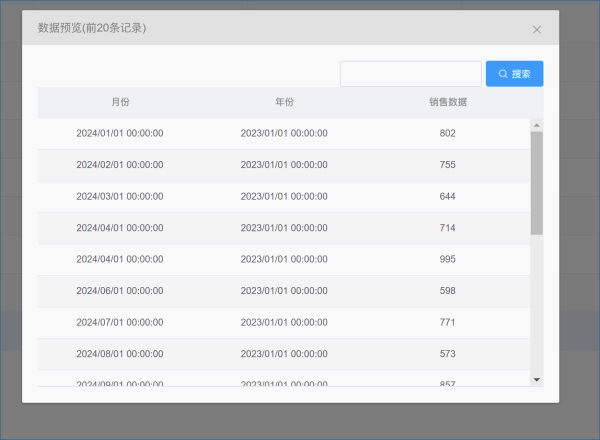Click sales value 995

point(447,259)
